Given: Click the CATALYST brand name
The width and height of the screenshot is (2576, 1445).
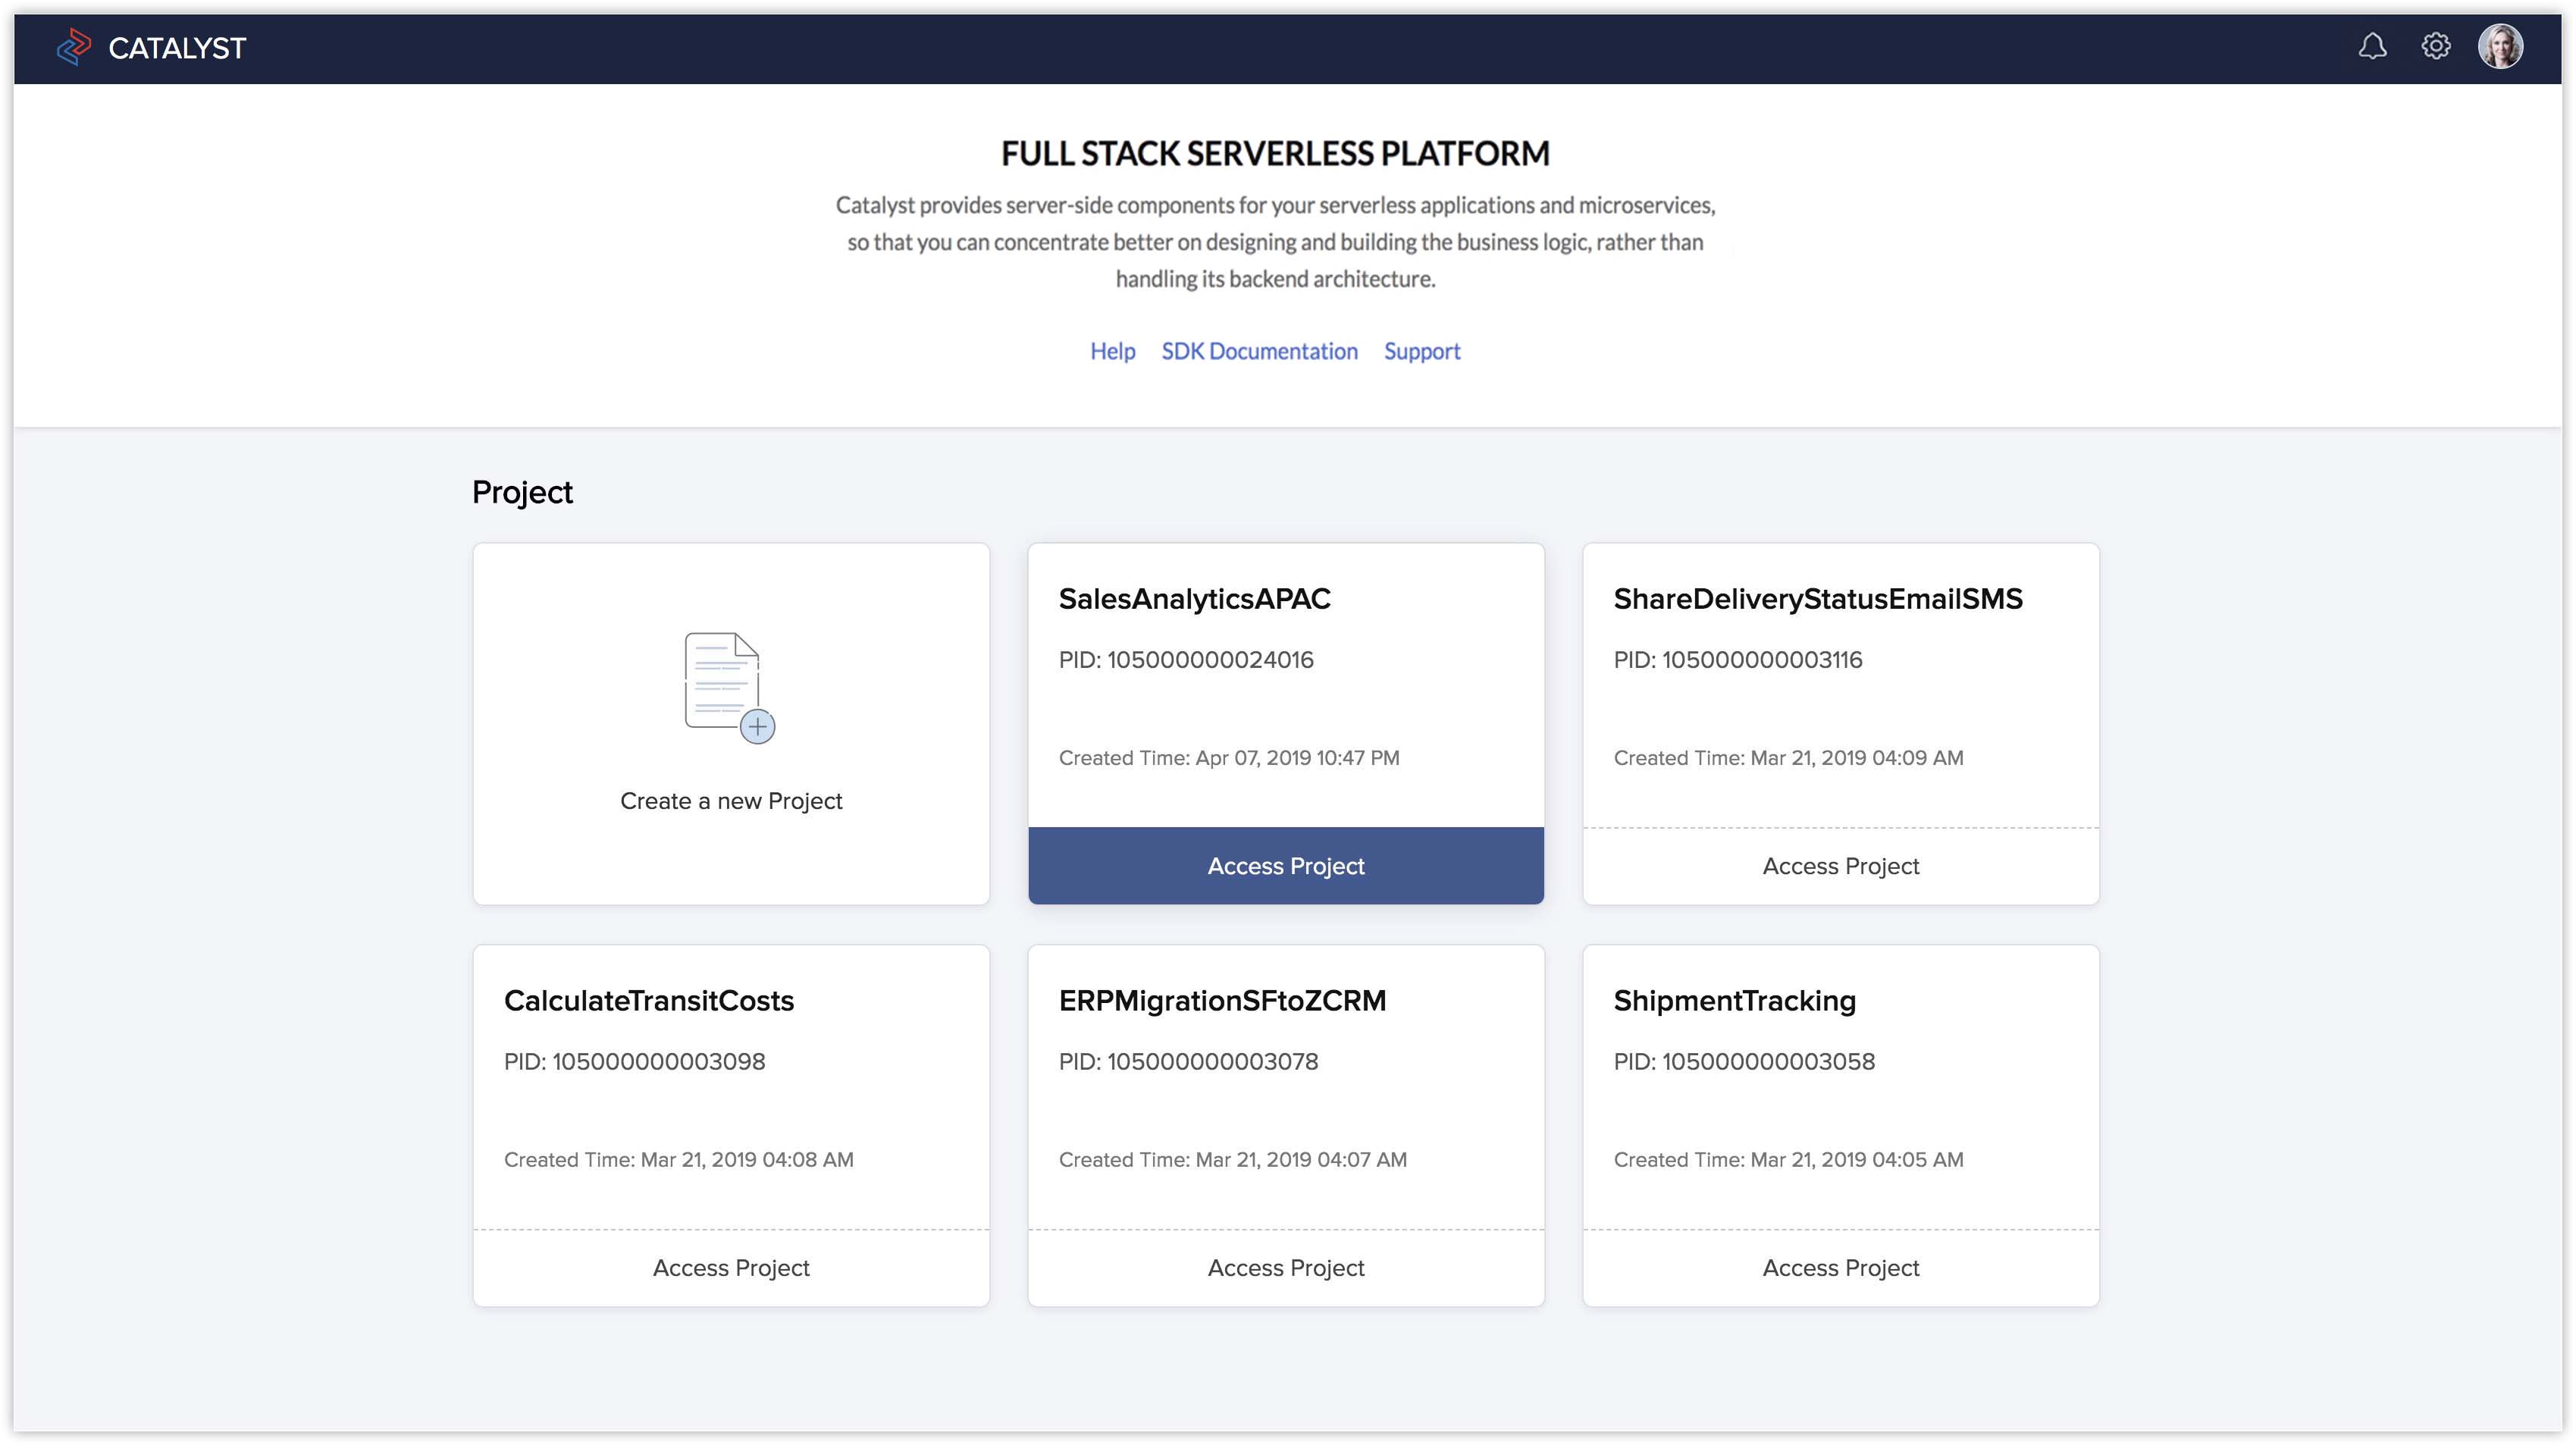Looking at the screenshot, I should click(x=177, y=48).
